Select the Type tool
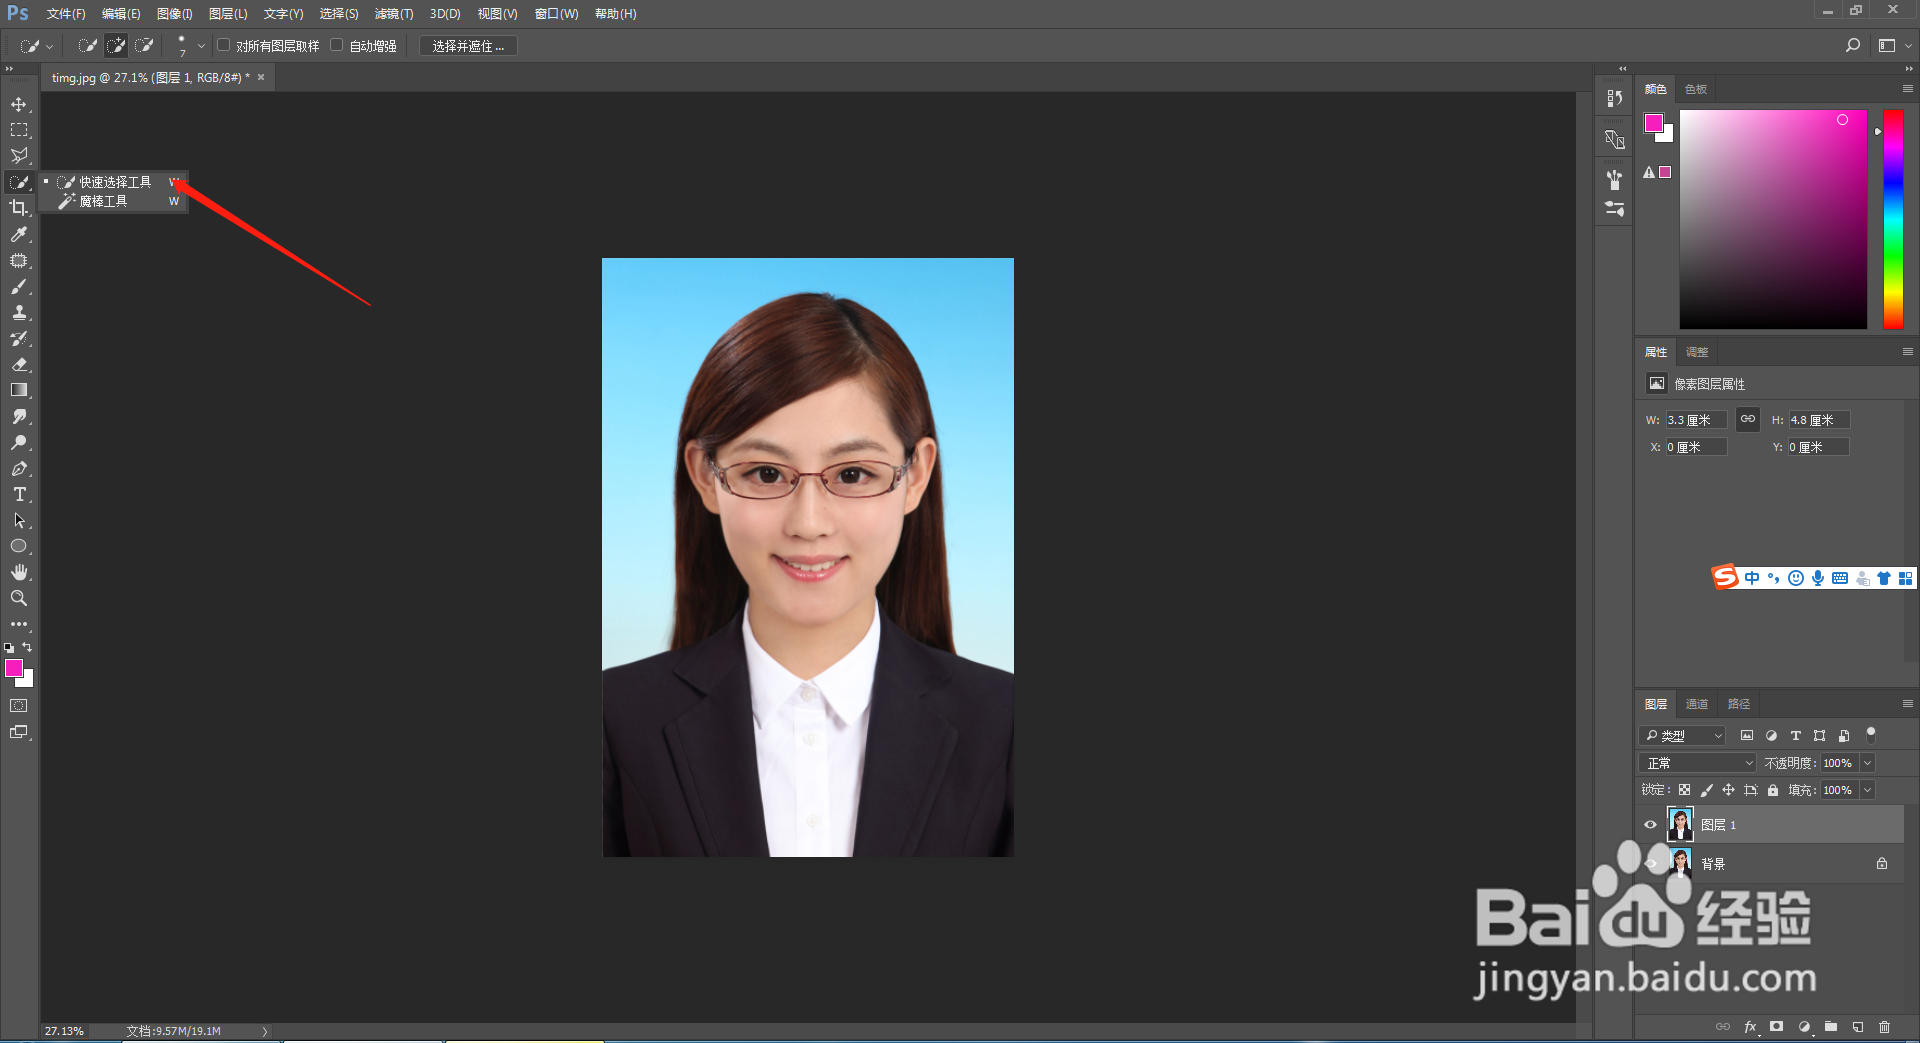This screenshot has height=1043, width=1920. (x=19, y=494)
